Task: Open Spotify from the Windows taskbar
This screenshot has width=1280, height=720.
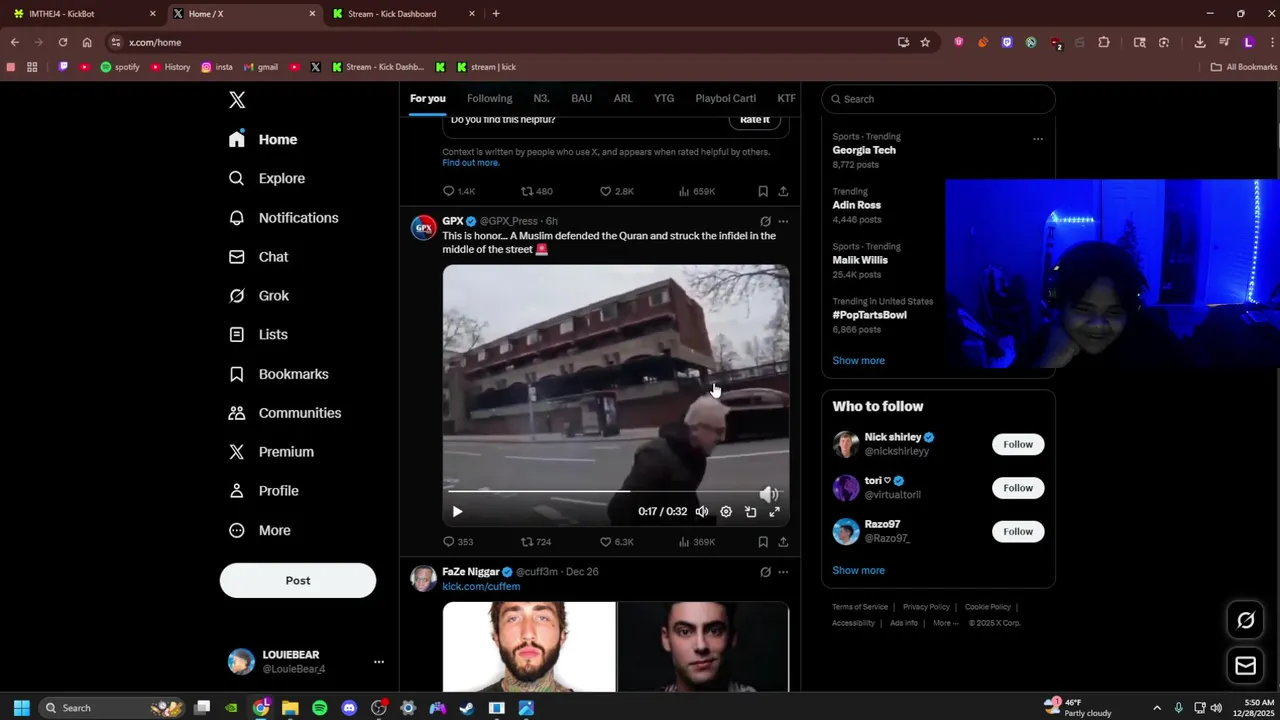Action: [320, 708]
